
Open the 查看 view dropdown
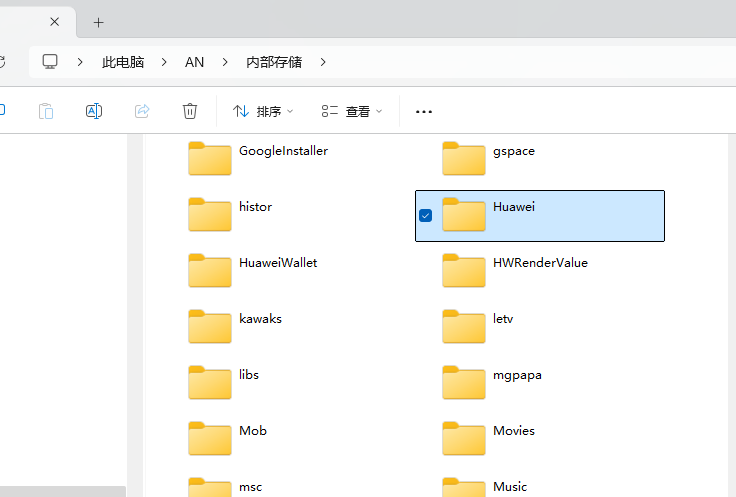click(352, 111)
